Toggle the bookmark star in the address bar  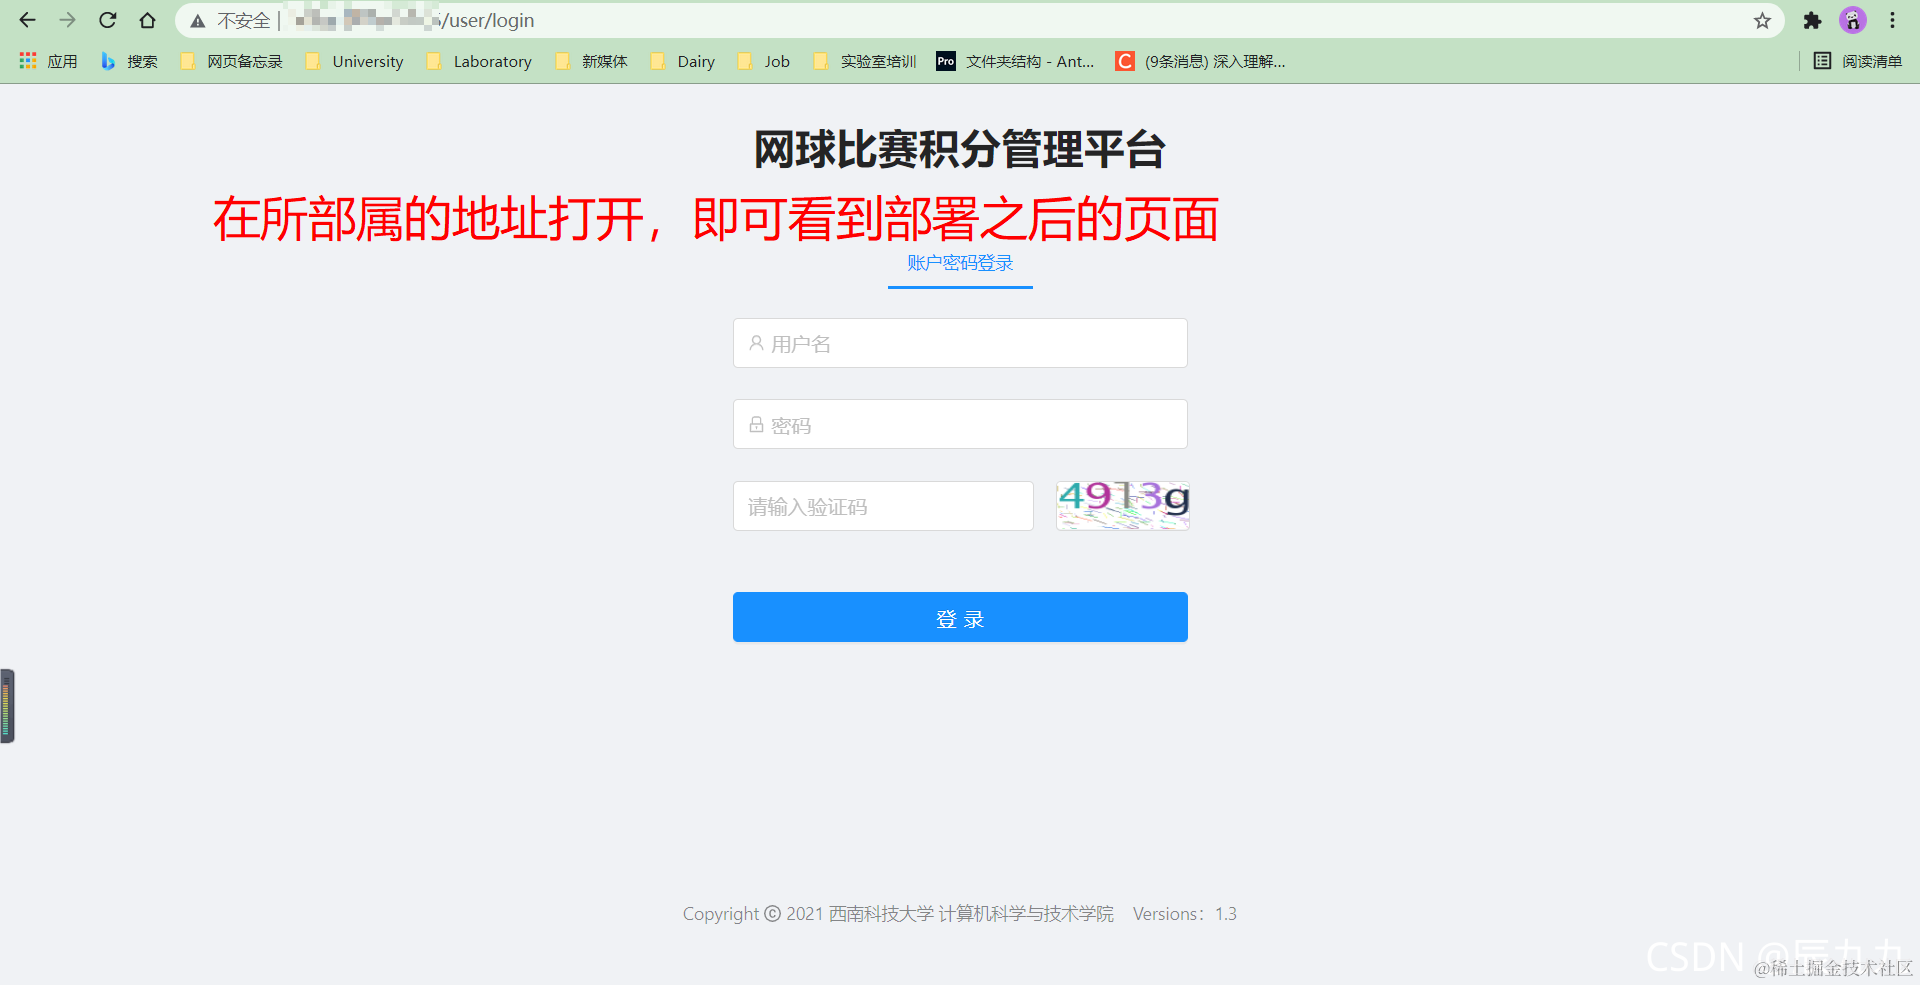[x=1762, y=20]
